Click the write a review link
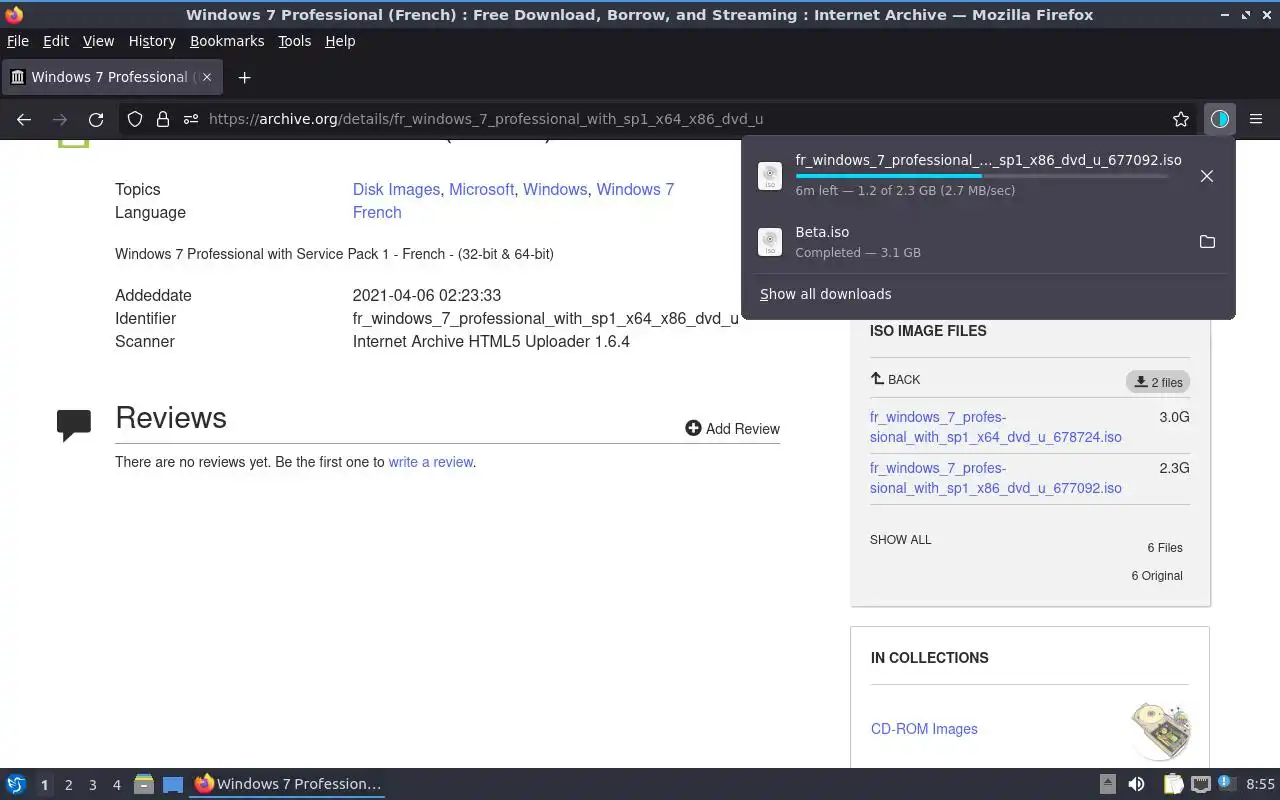Screen dimensions: 1280x800 tap(431, 462)
